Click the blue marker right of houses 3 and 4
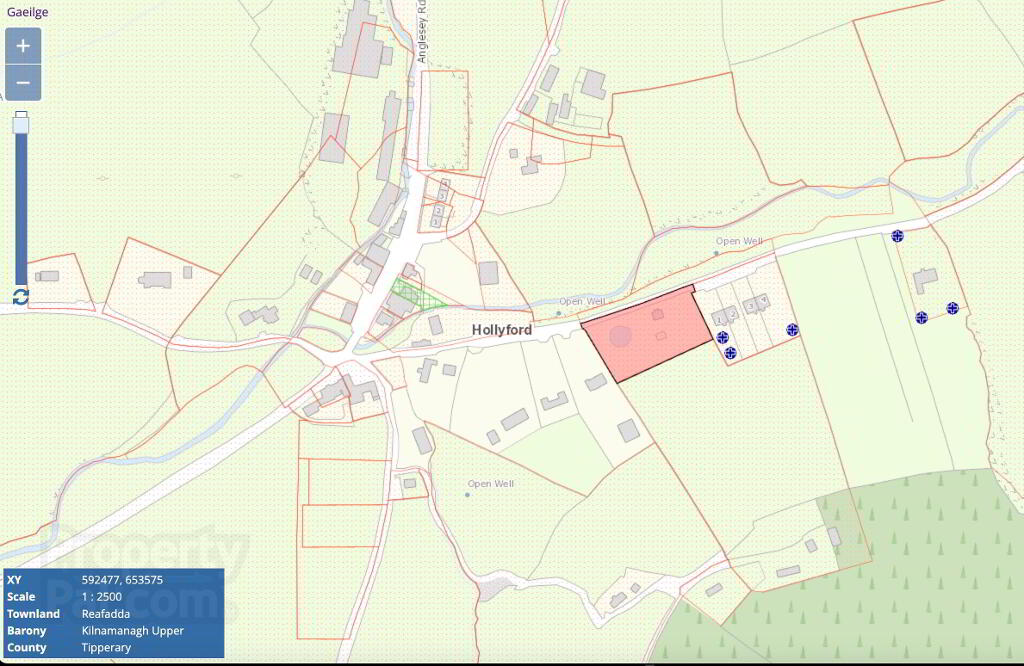This screenshot has width=1024, height=666. coord(792,330)
